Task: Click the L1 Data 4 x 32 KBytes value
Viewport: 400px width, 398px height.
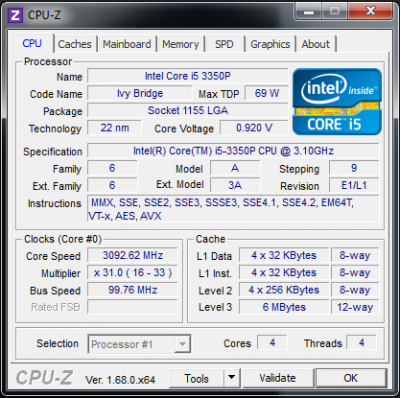Action: pos(284,255)
